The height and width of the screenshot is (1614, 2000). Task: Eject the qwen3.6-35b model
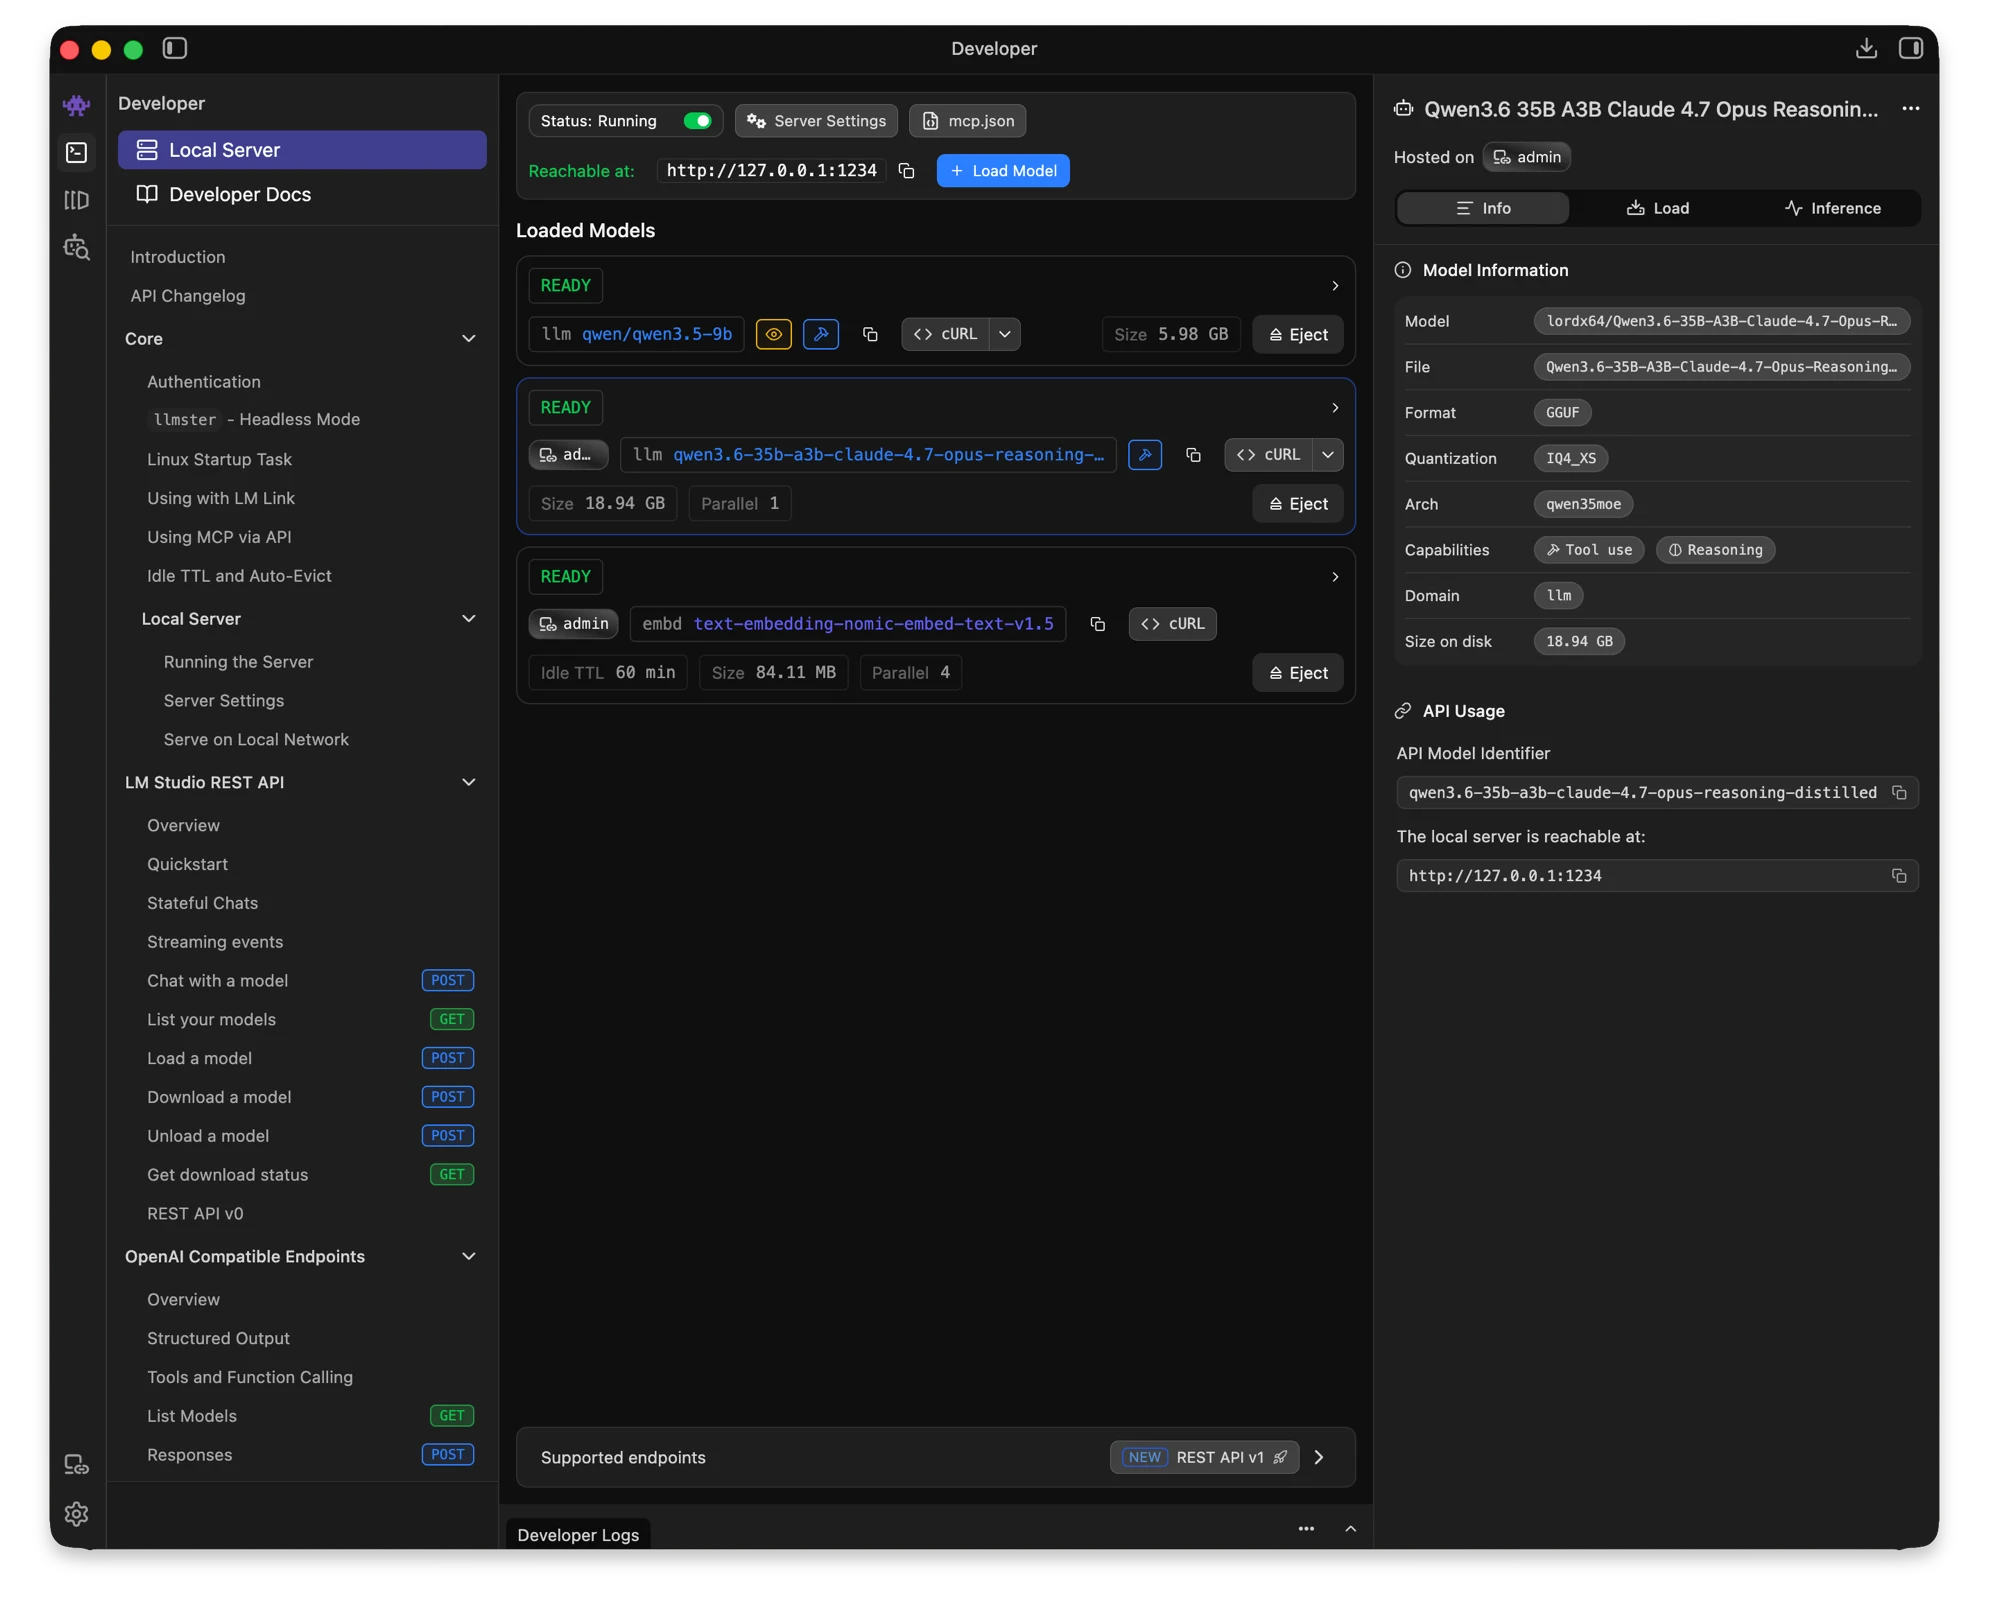click(x=1297, y=504)
